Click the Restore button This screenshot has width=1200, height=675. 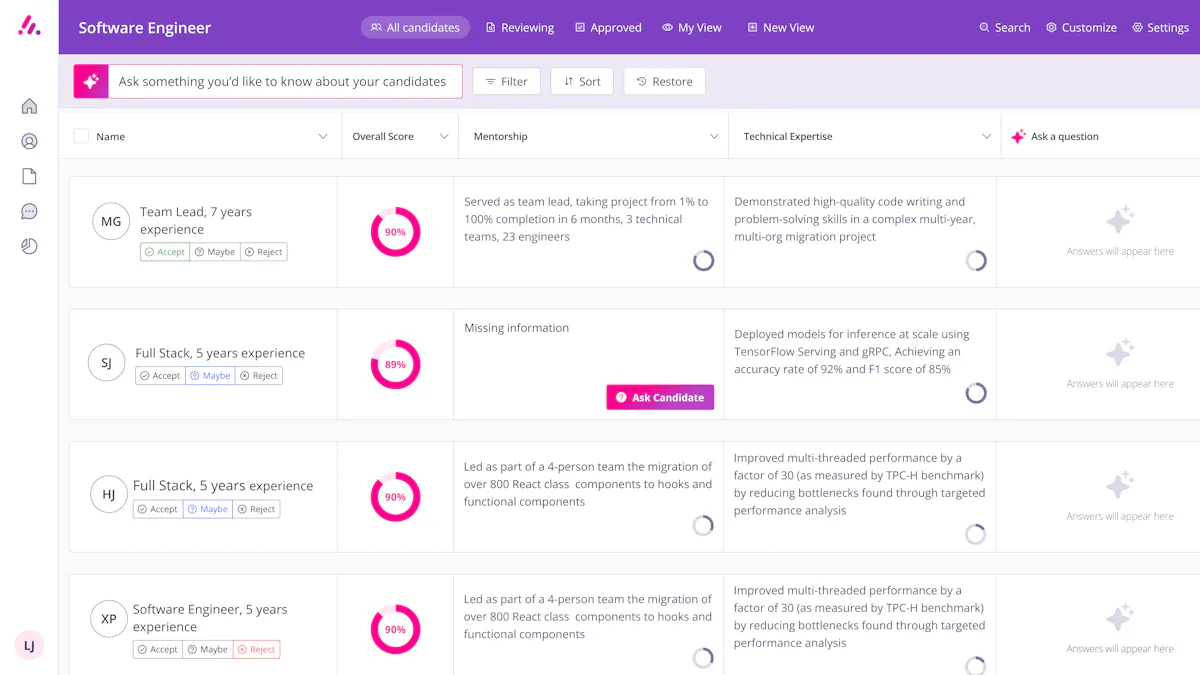click(664, 82)
